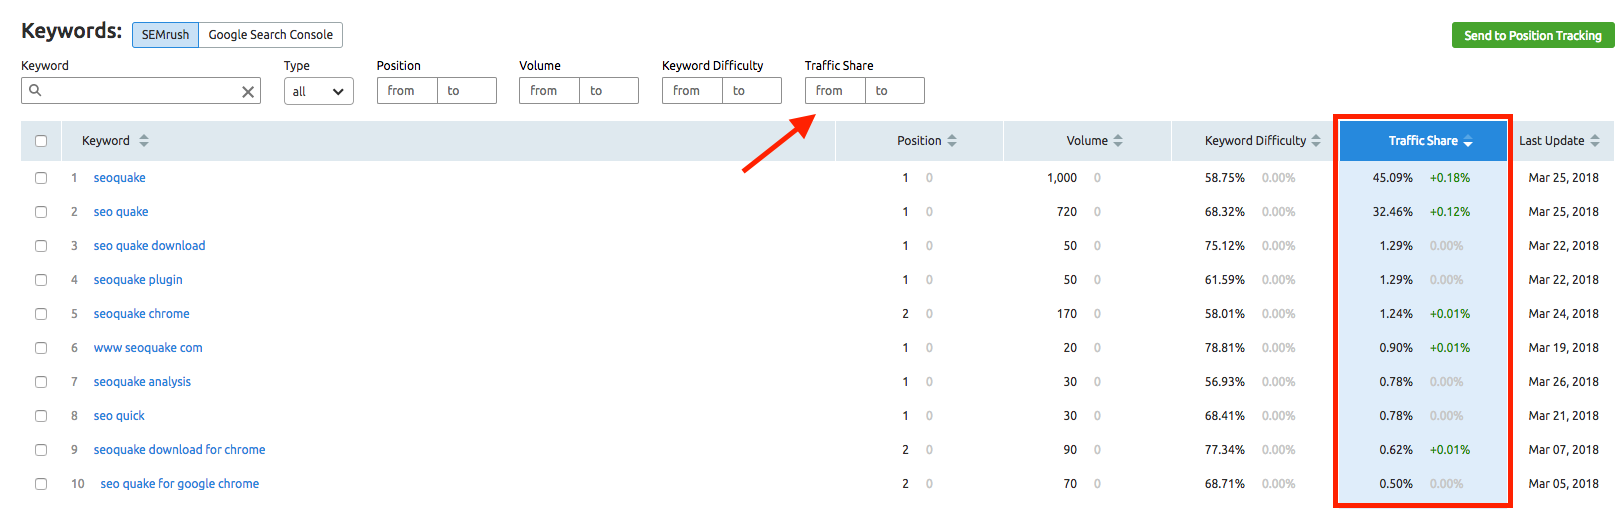1618x509 pixels.
Task: Check the box for seoquake keyword row
Action: pos(41,178)
